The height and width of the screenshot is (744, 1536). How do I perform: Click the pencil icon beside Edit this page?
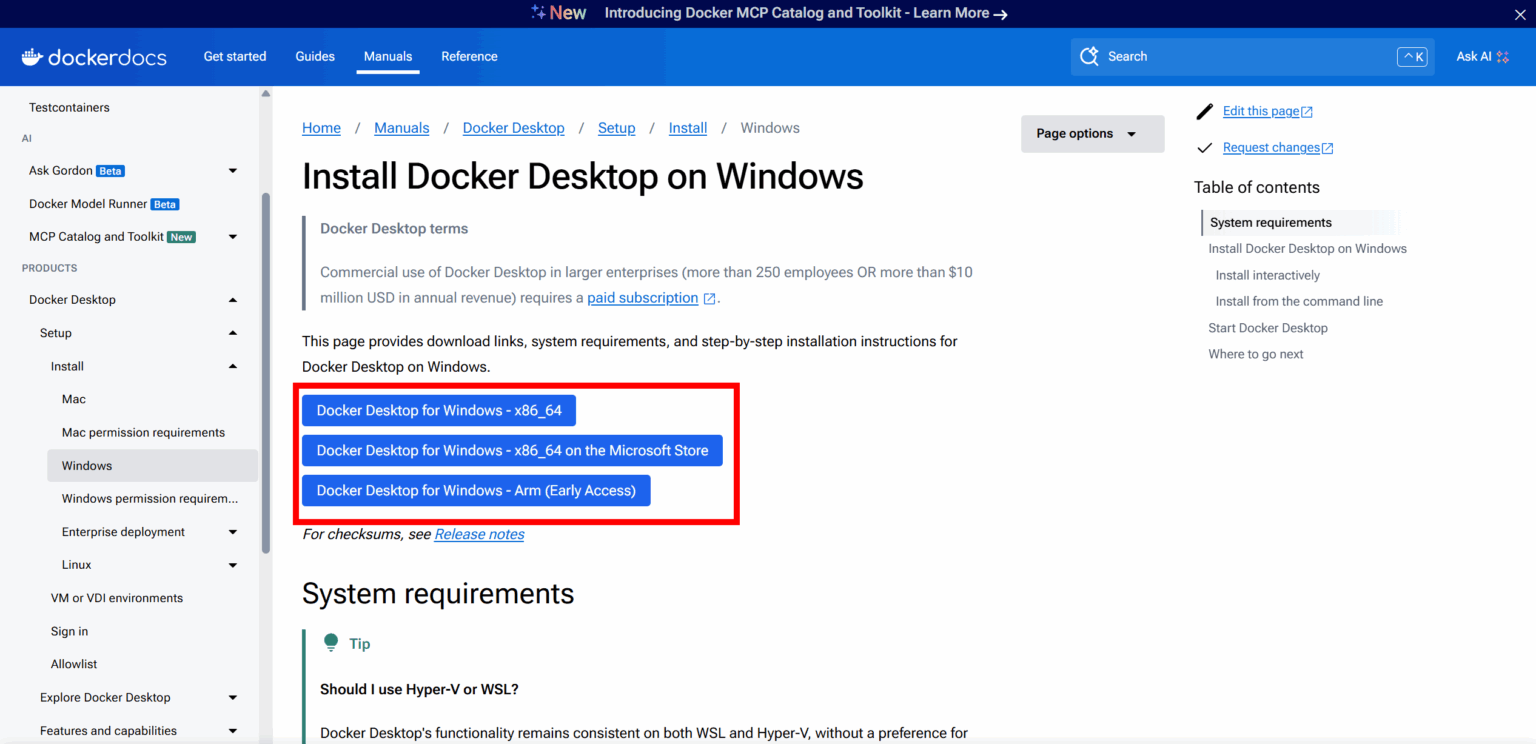pos(1205,111)
